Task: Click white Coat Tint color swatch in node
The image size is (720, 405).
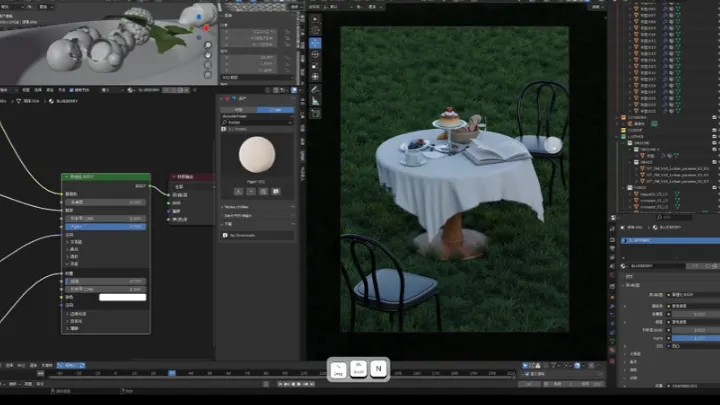Action: [x=123, y=298]
